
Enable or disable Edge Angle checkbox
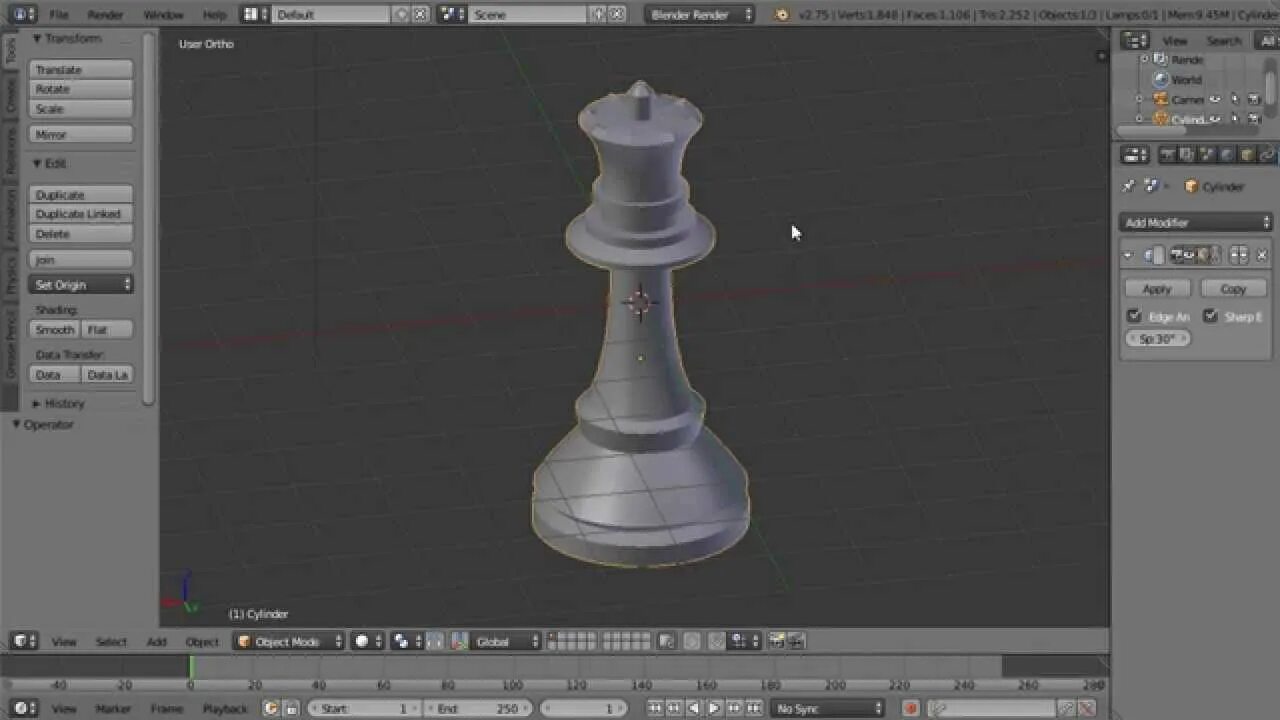1134,316
